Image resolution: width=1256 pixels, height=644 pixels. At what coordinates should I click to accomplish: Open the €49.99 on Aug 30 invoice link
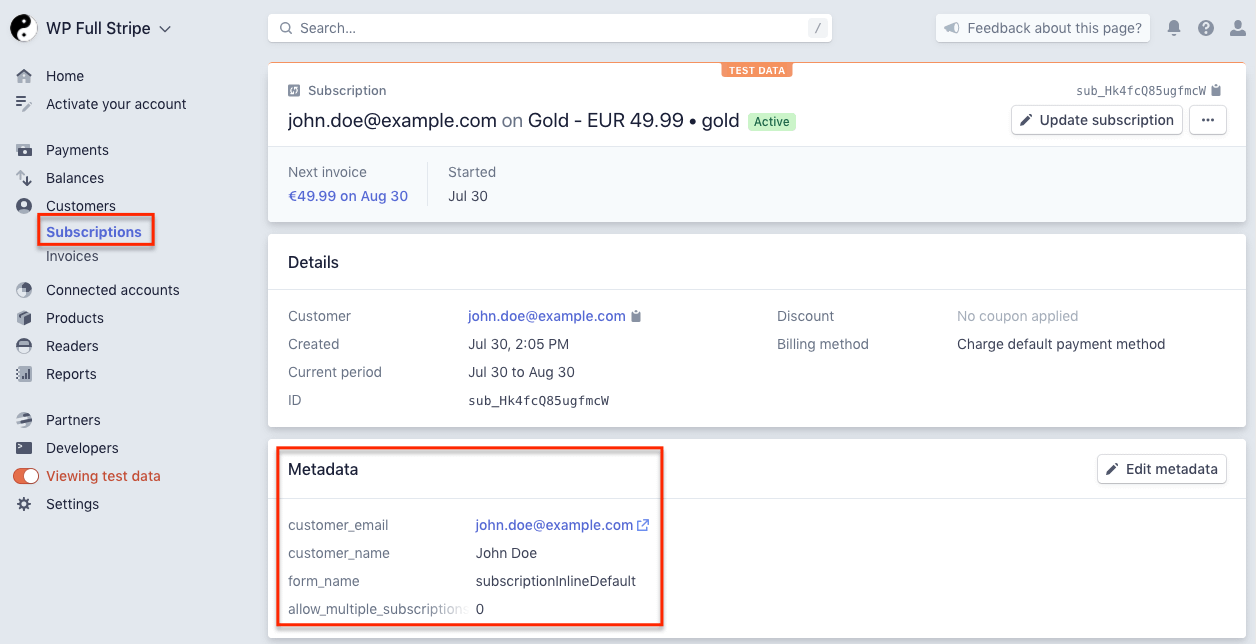[348, 196]
